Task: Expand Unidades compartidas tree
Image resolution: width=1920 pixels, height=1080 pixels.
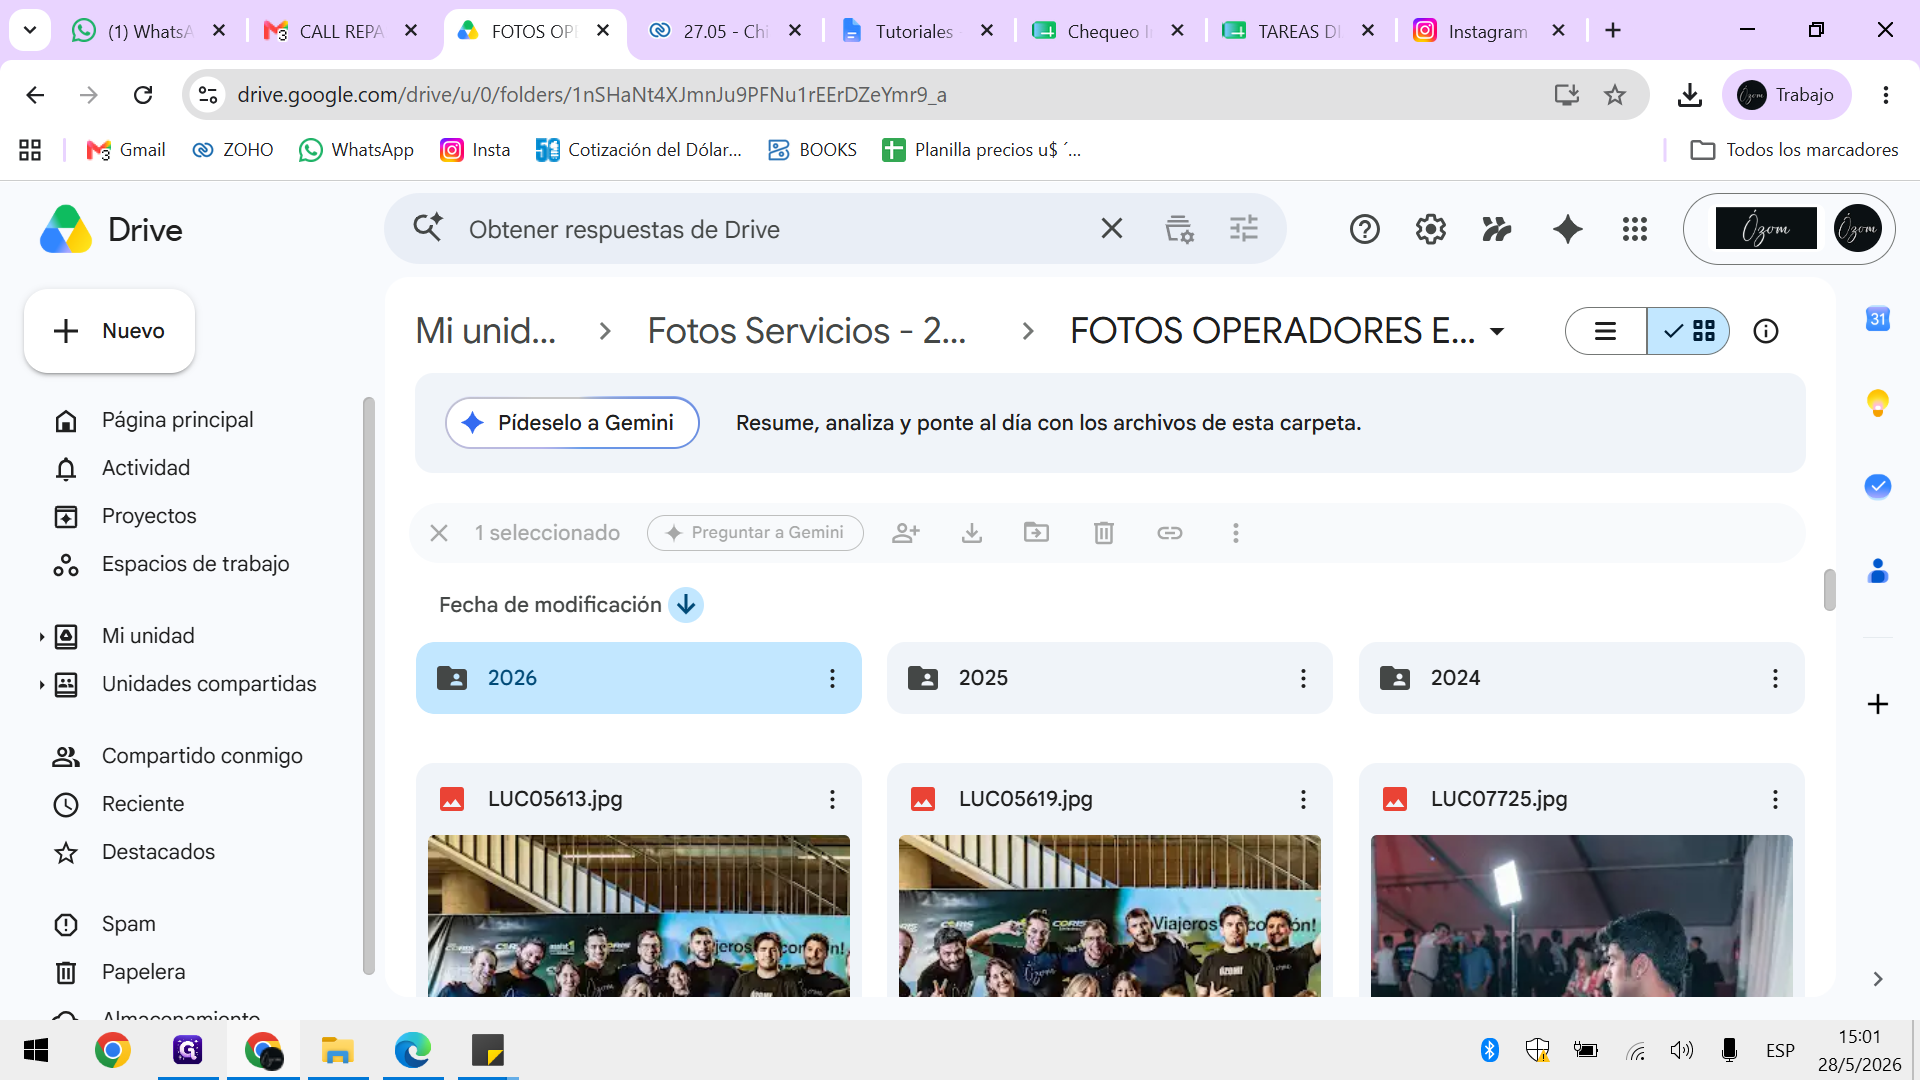Action: pyautogui.click(x=41, y=685)
